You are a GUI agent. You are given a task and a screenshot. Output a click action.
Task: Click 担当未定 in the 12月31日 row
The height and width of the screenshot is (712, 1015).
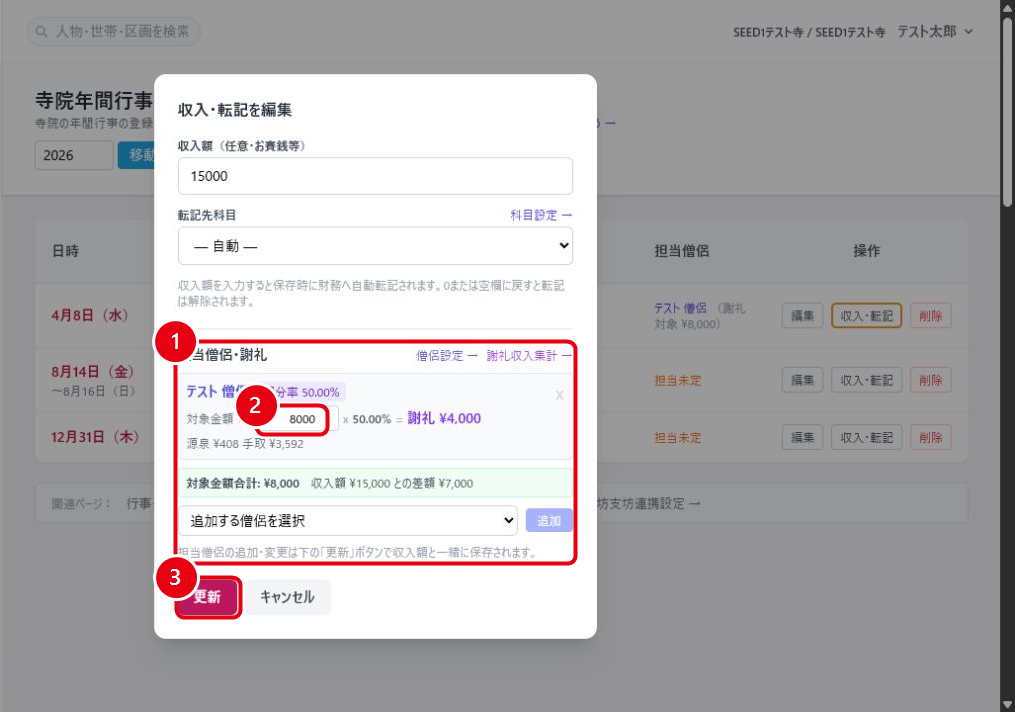point(678,438)
